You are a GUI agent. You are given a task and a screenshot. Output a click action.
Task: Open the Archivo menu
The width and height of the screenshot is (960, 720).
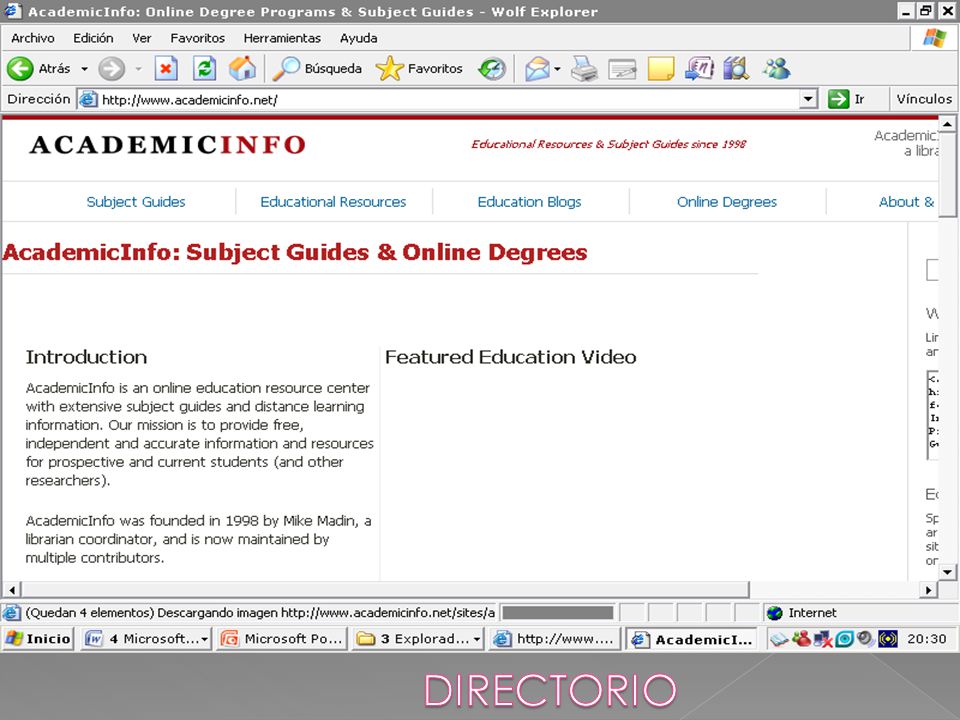coord(32,38)
